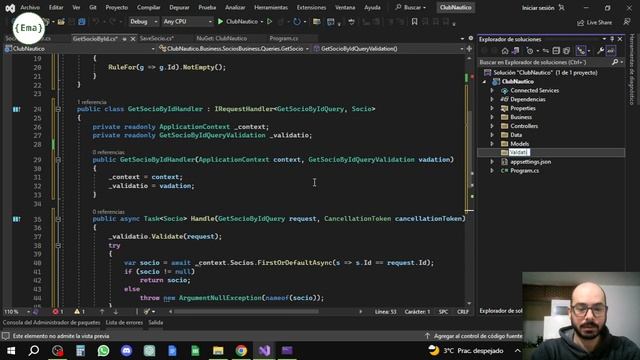Click the 1 referencia CodeLens link
640x360 pixels.
(92, 102)
